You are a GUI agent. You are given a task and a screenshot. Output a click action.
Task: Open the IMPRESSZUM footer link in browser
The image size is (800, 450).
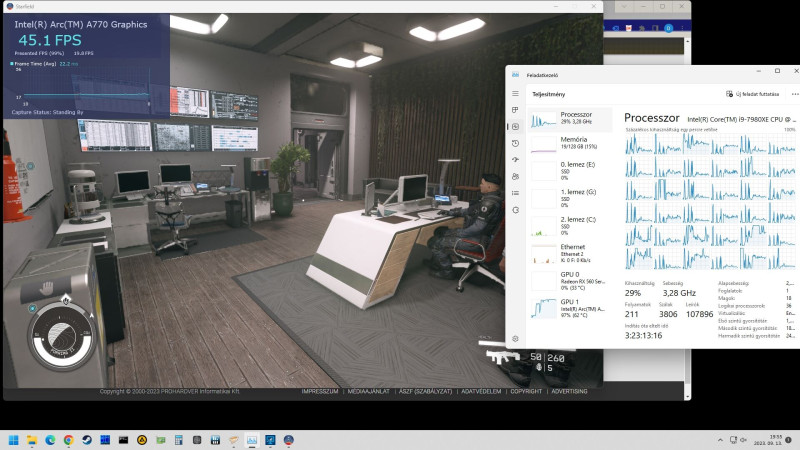coord(319,391)
